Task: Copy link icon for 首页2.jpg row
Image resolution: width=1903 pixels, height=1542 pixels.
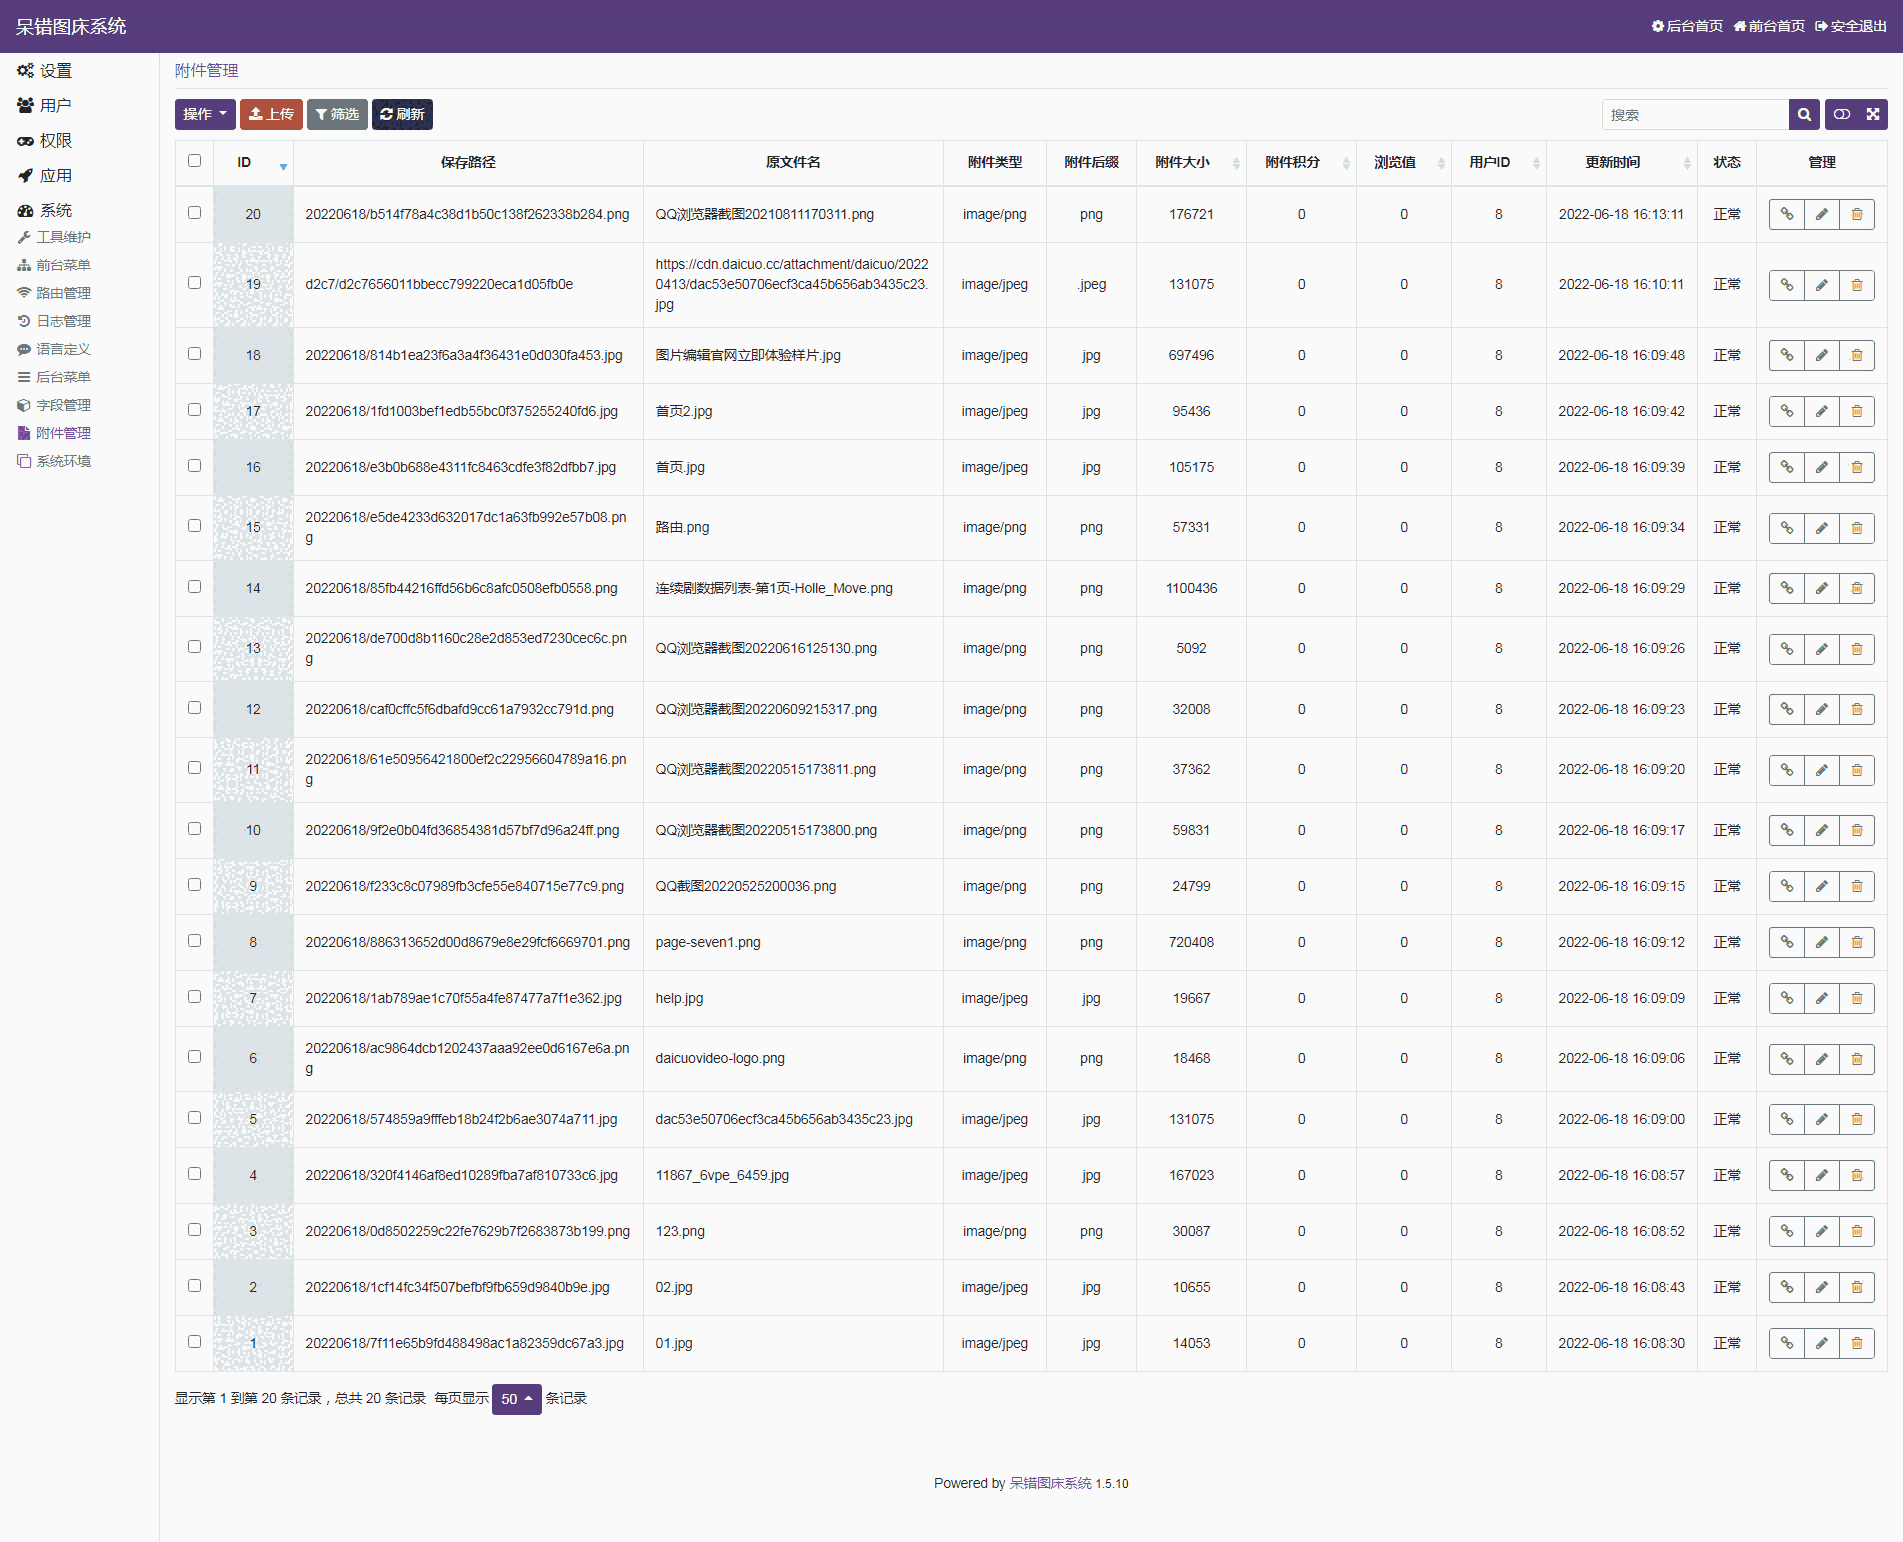Action: (1787, 411)
